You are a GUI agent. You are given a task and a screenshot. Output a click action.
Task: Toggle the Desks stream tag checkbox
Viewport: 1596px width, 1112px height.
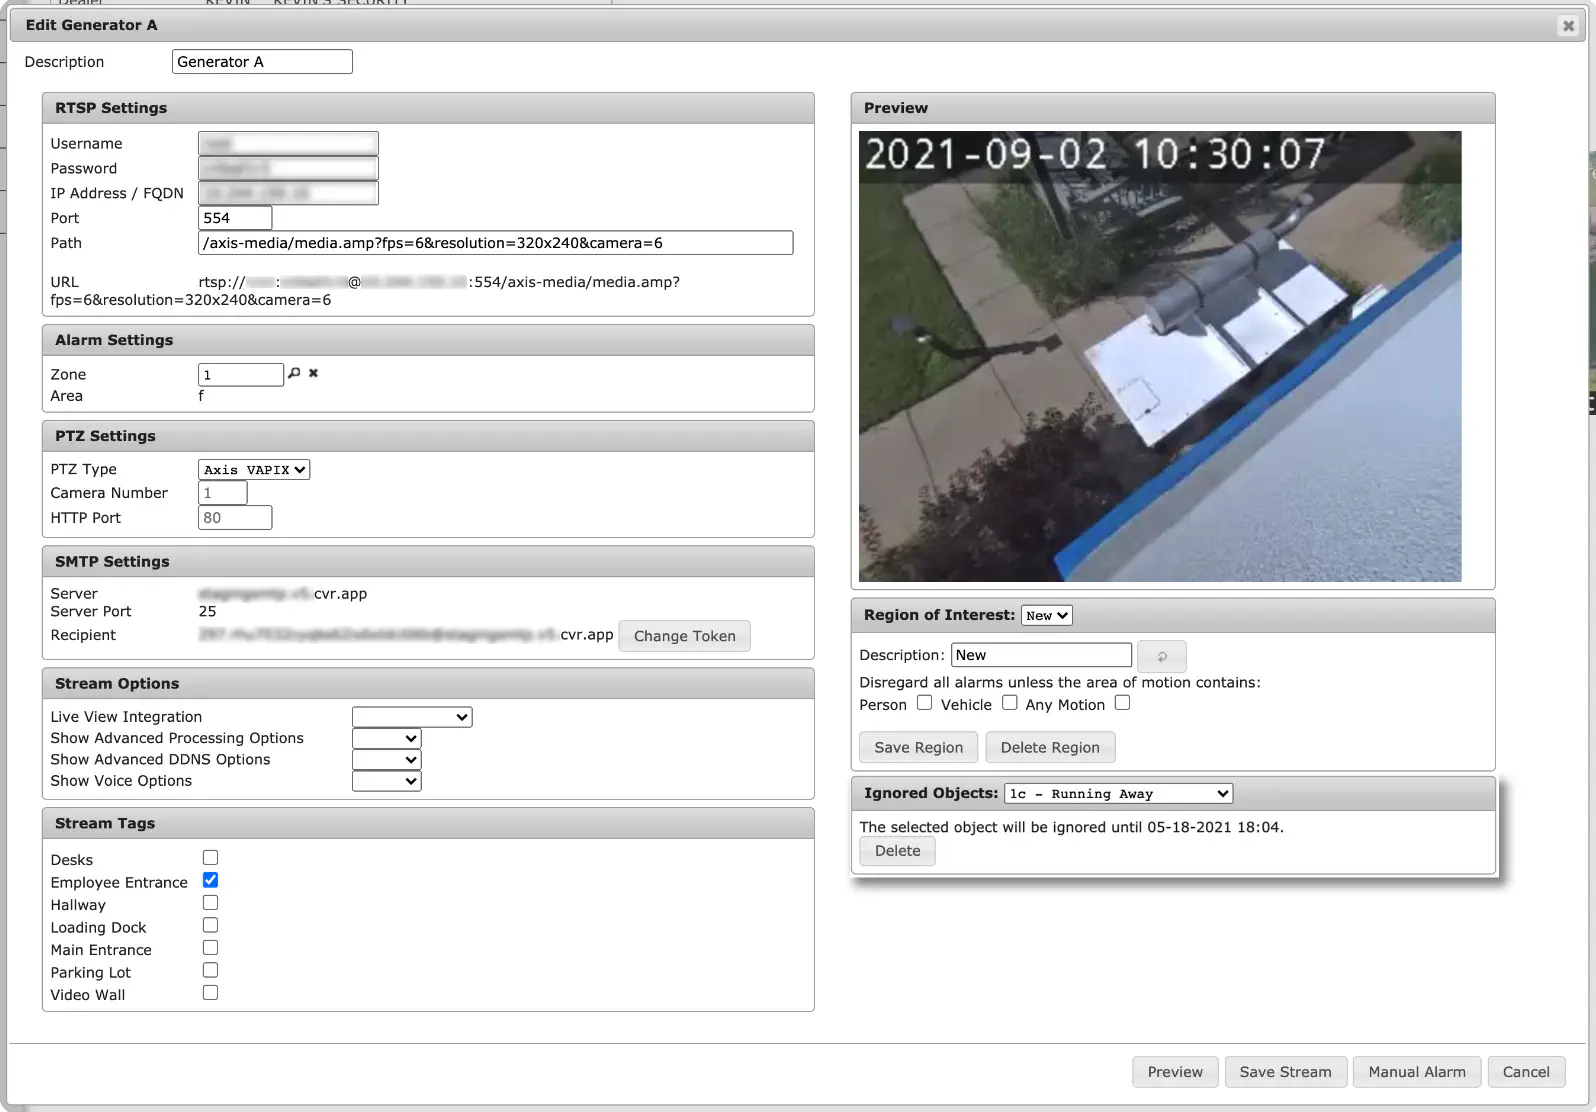point(210,858)
